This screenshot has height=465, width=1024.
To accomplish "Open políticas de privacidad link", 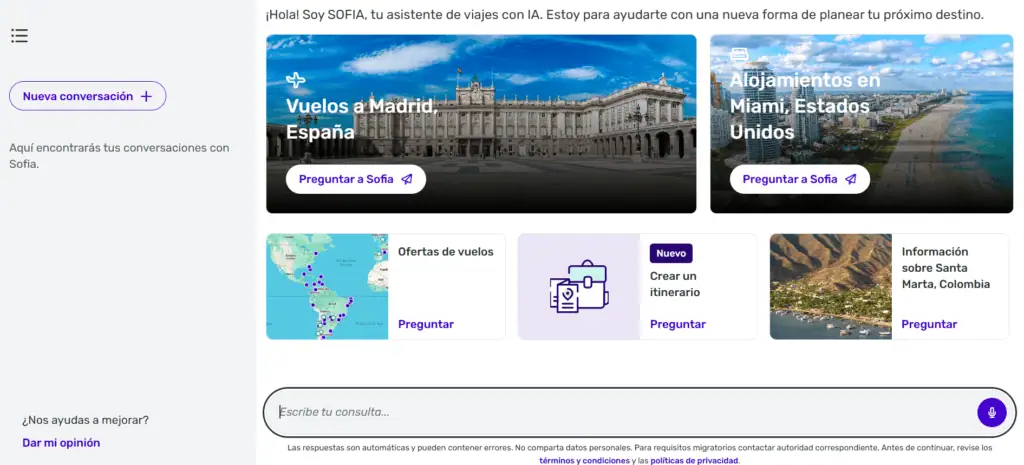I will 694,460.
